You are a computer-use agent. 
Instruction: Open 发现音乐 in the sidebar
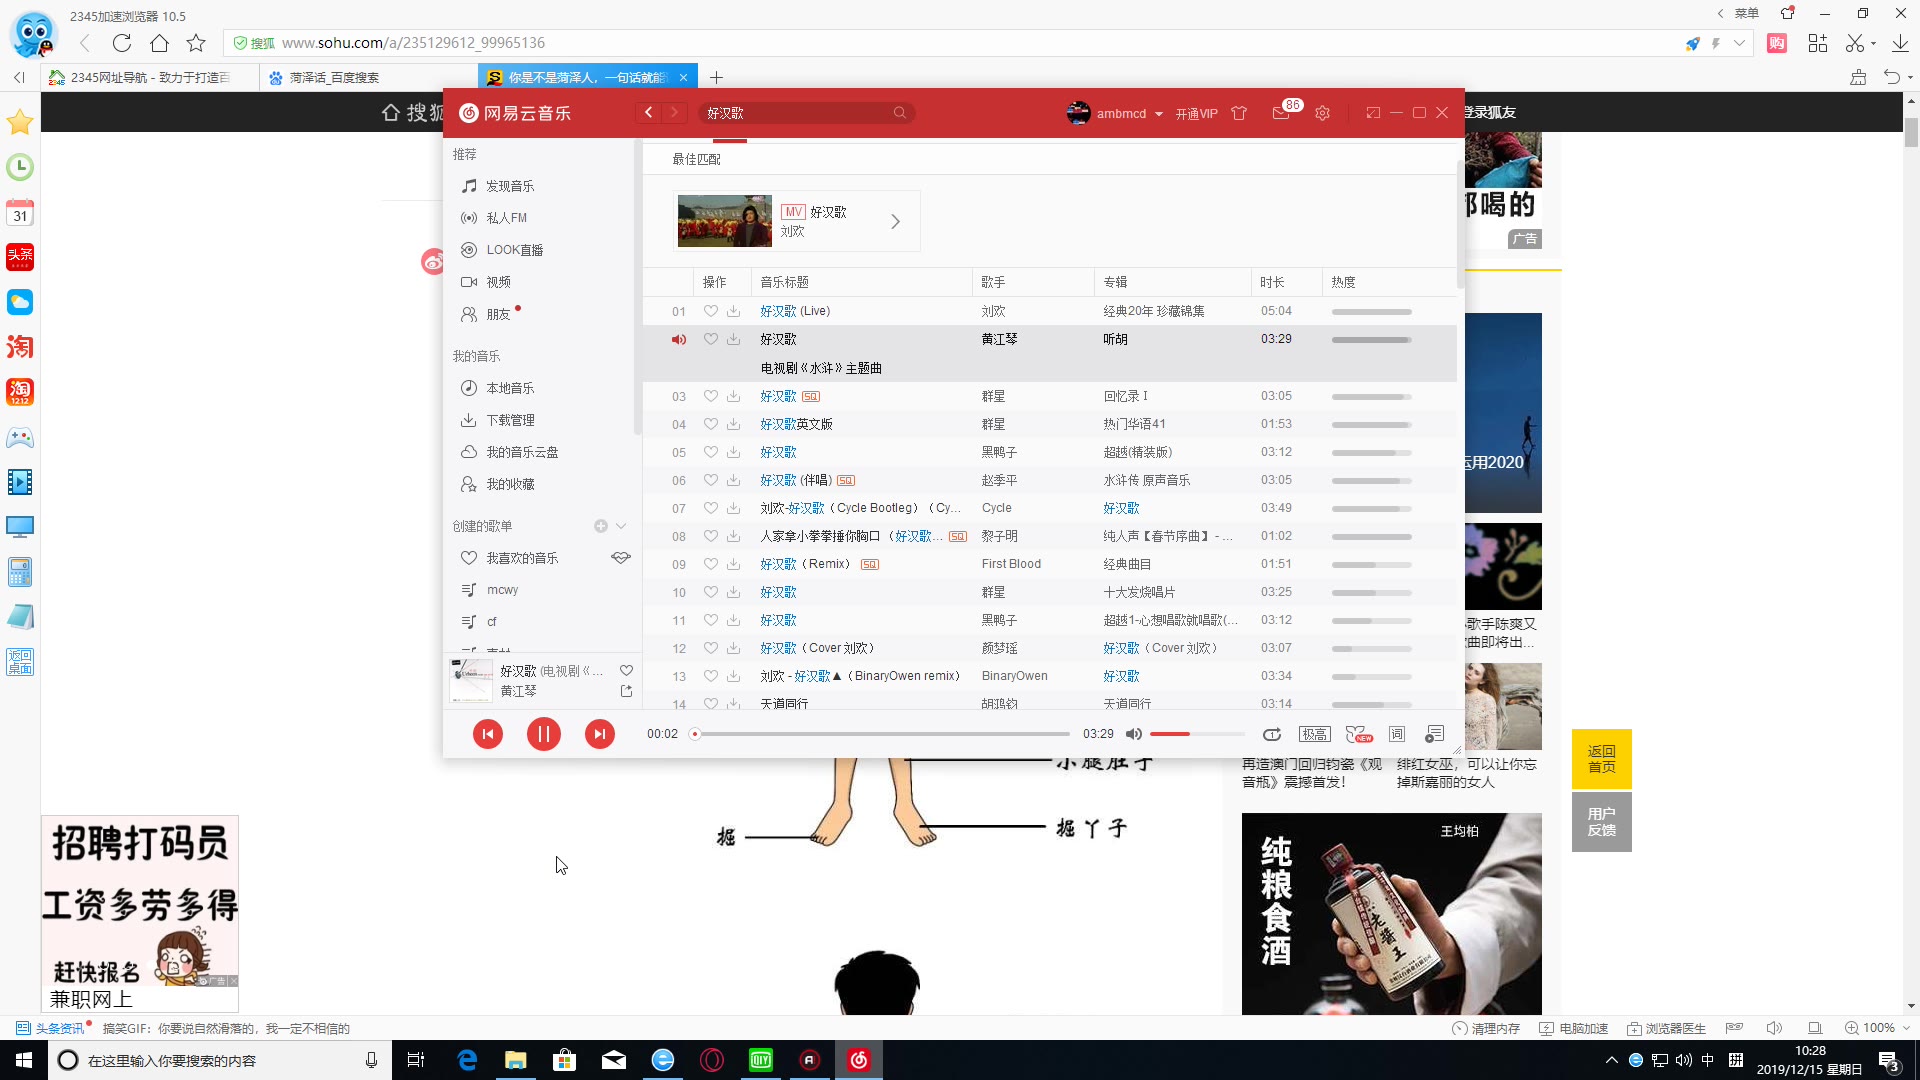(510, 186)
